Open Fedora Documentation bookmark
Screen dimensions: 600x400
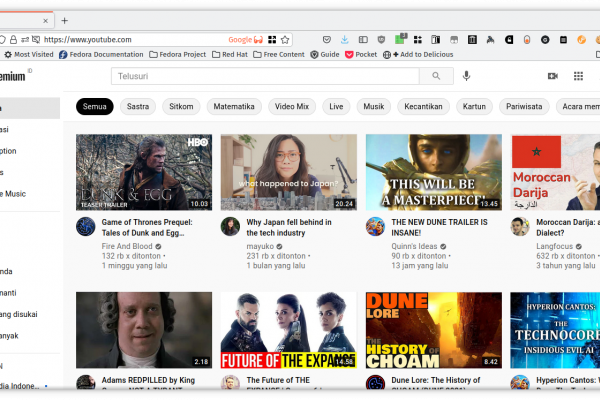pyautogui.click(x=101, y=54)
